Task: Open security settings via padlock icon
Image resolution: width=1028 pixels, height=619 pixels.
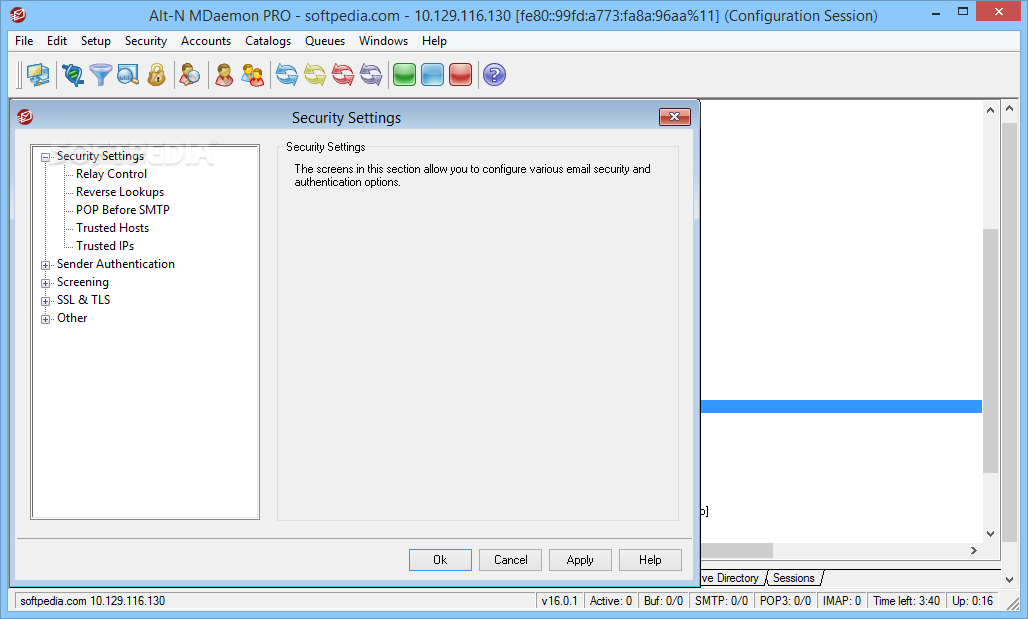Action: click(x=156, y=75)
